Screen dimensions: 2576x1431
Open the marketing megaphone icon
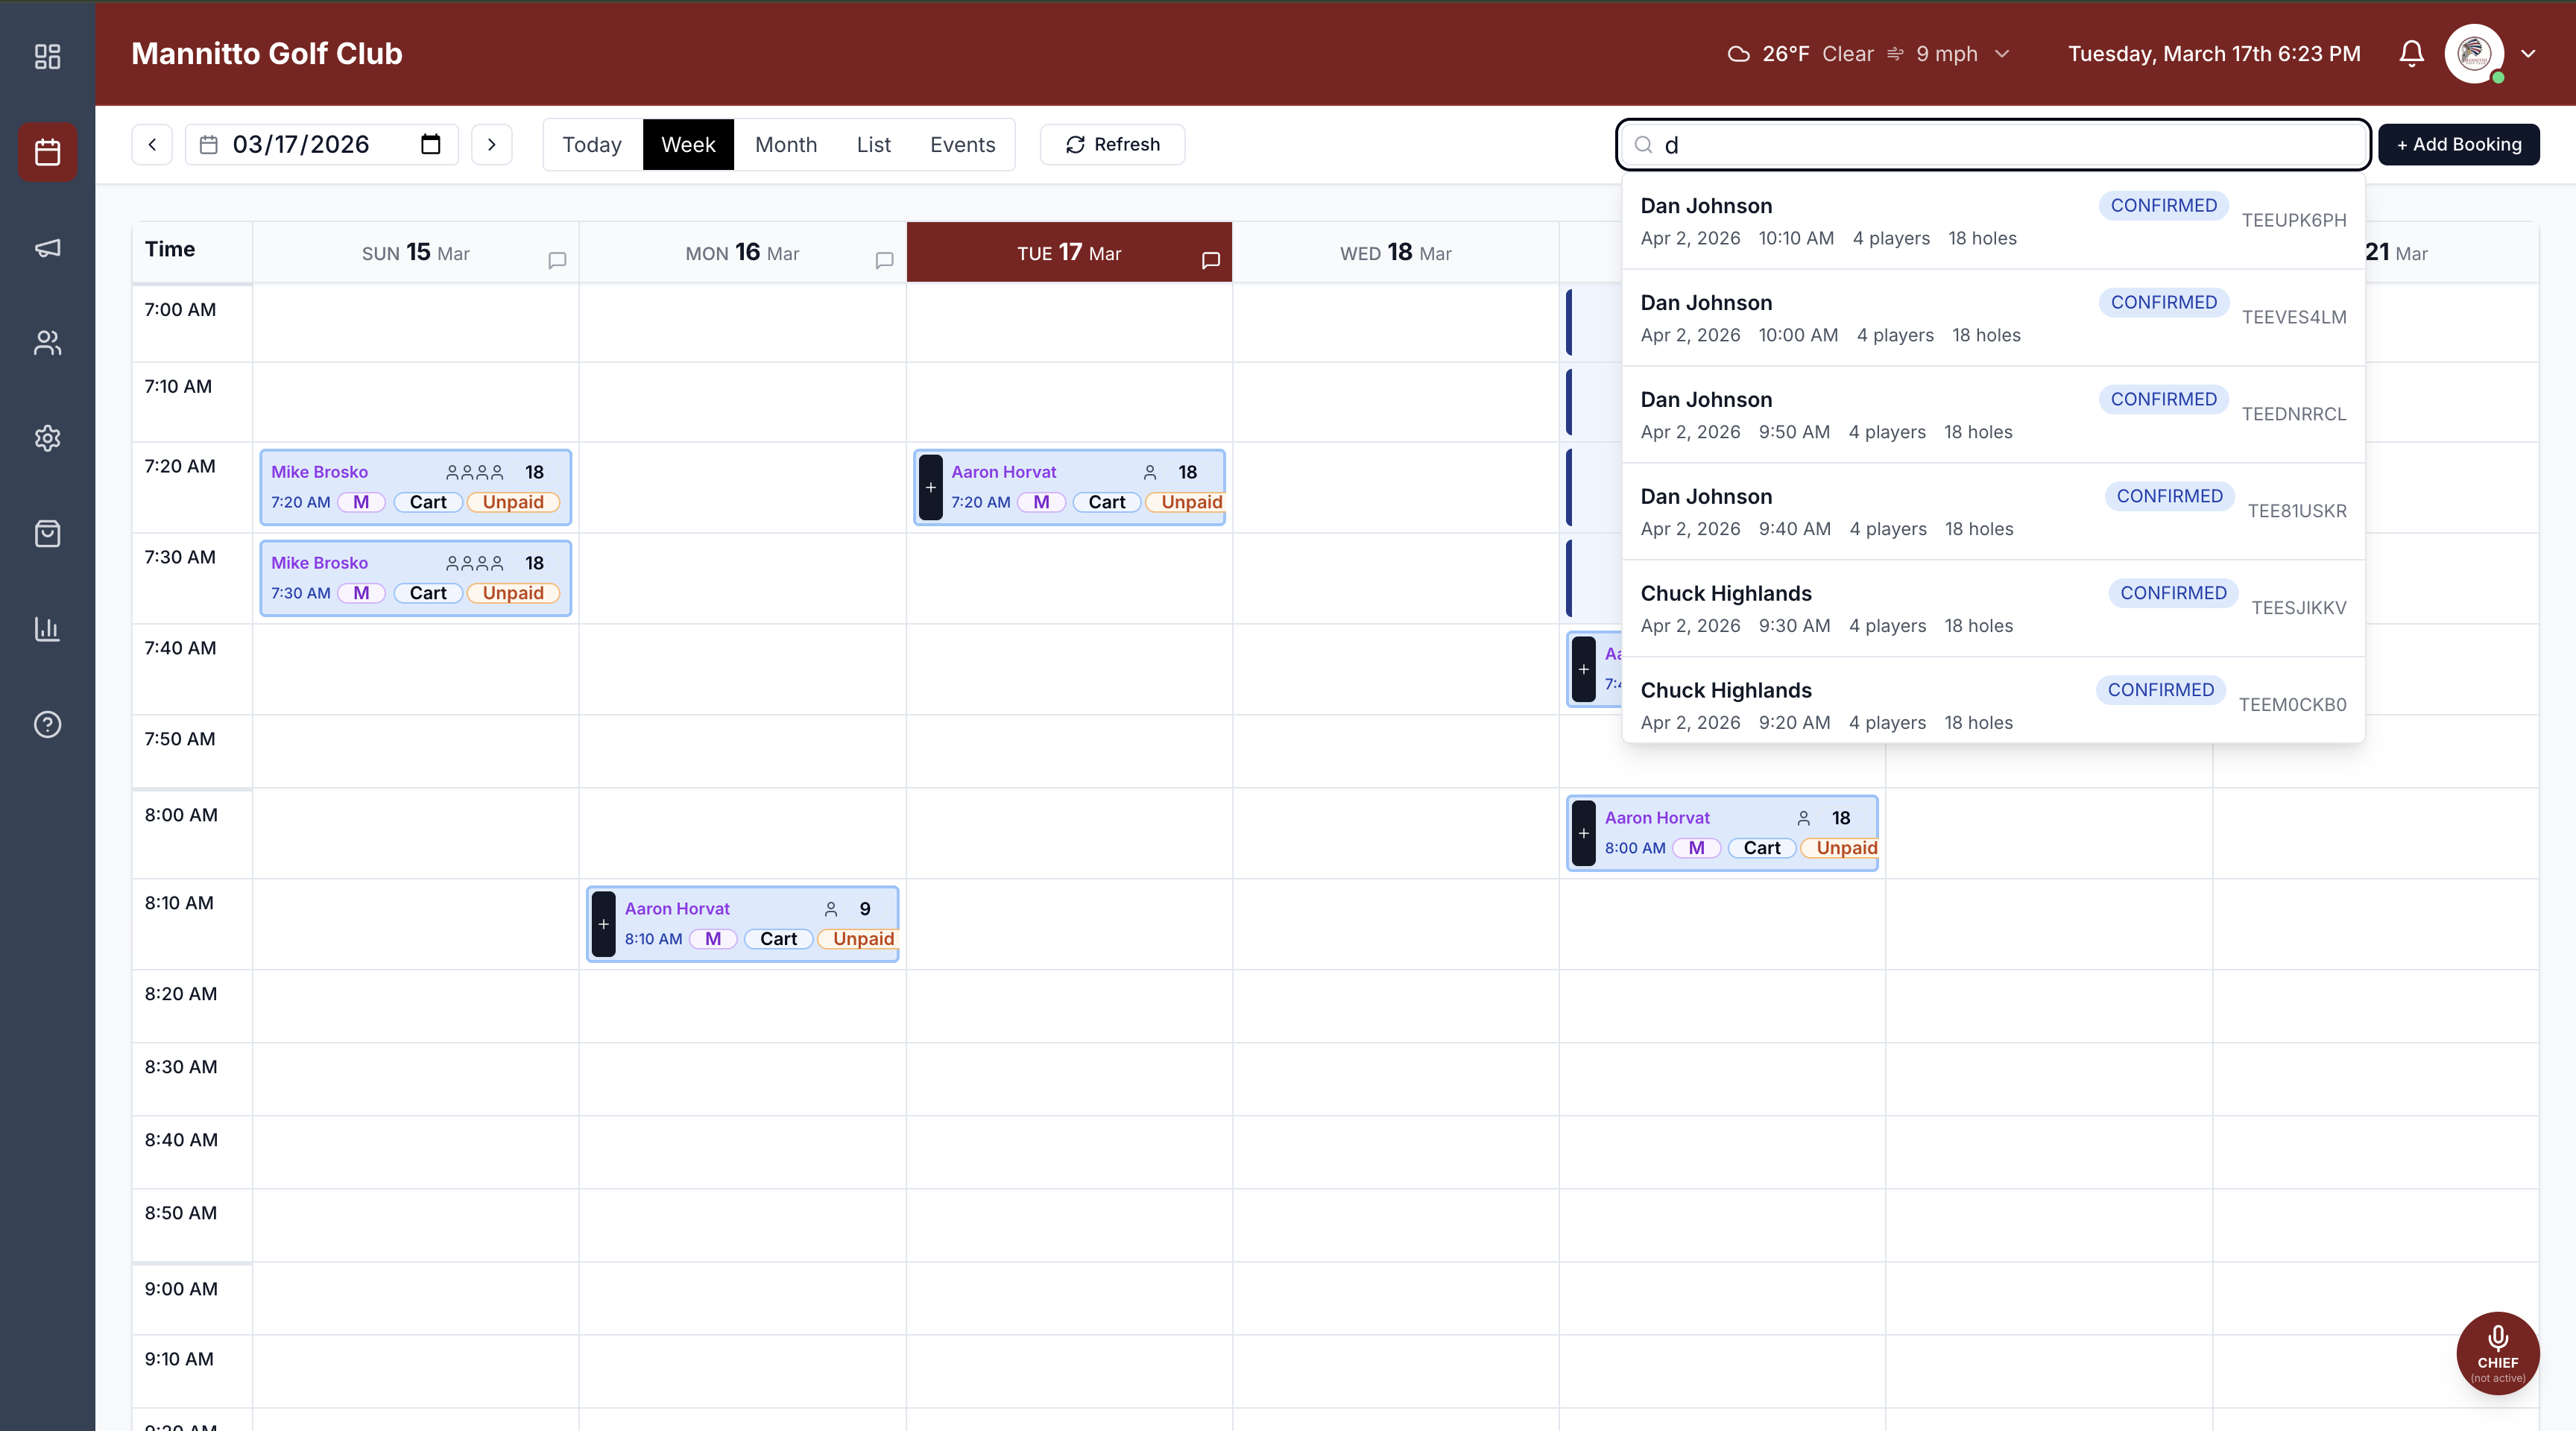pos(46,248)
